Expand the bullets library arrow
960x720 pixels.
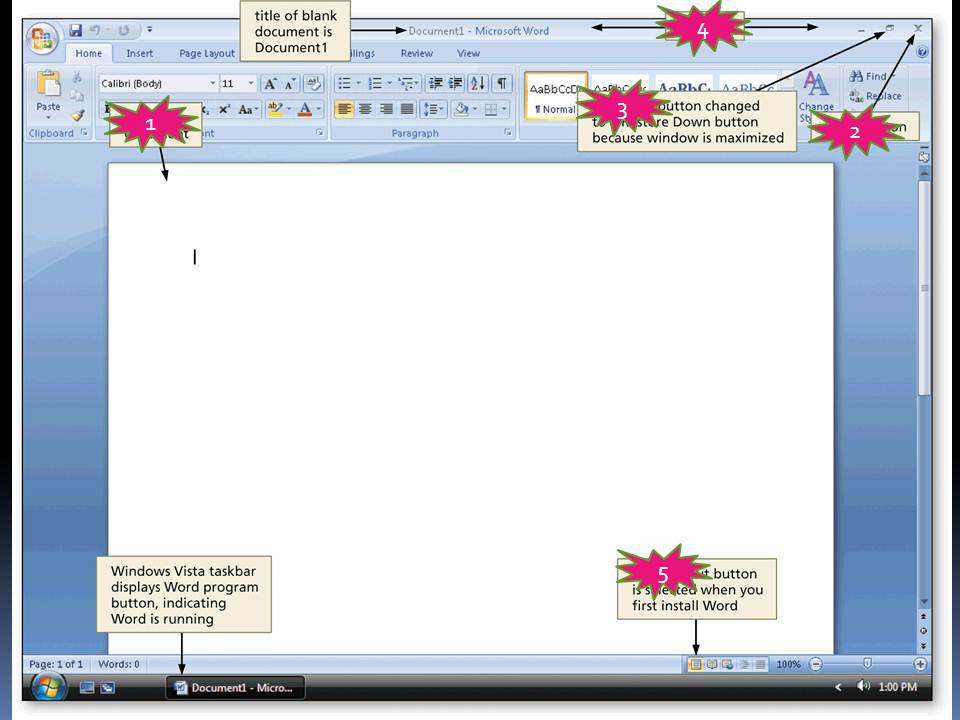(x=358, y=83)
